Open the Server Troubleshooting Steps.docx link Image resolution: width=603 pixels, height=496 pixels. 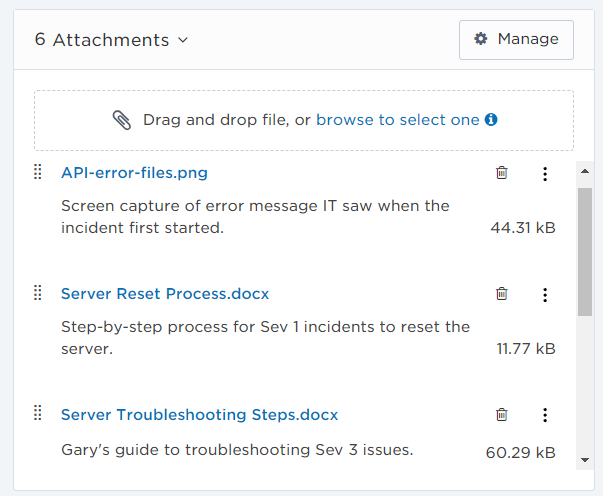click(x=200, y=415)
